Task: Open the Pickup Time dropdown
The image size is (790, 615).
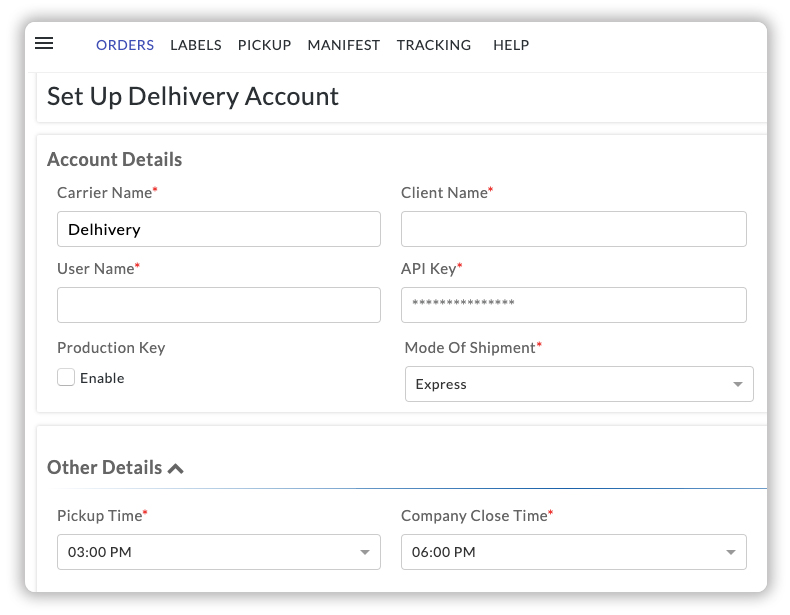Action: click(219, 552)
